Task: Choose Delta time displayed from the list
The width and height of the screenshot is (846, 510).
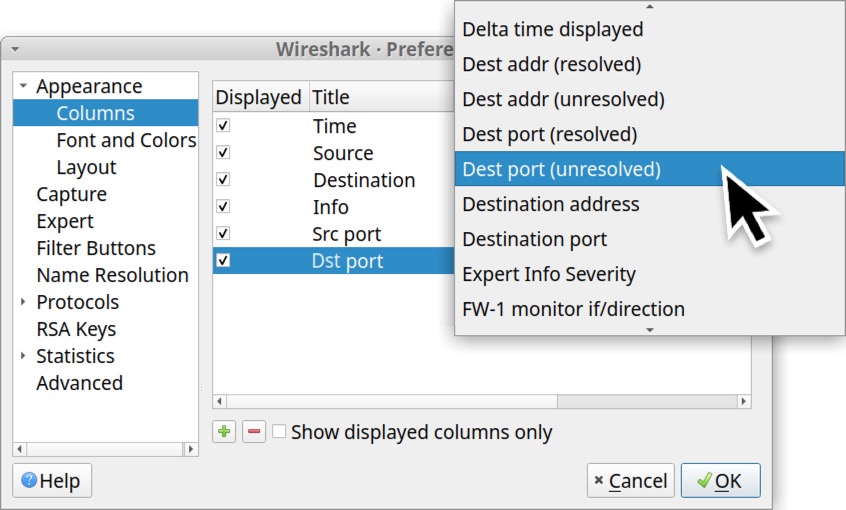Action: coord(650,29)
